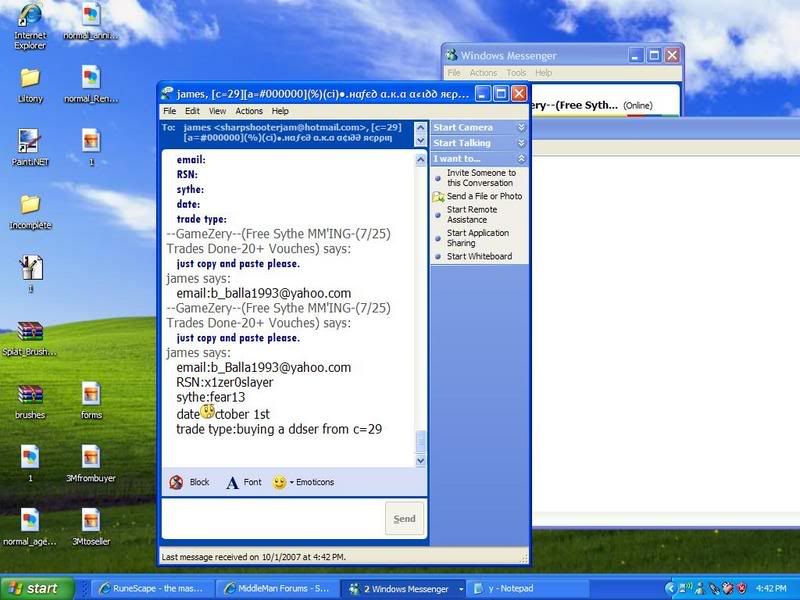Minimize the james conversation window
800x600 pixels.
[483, 94]
